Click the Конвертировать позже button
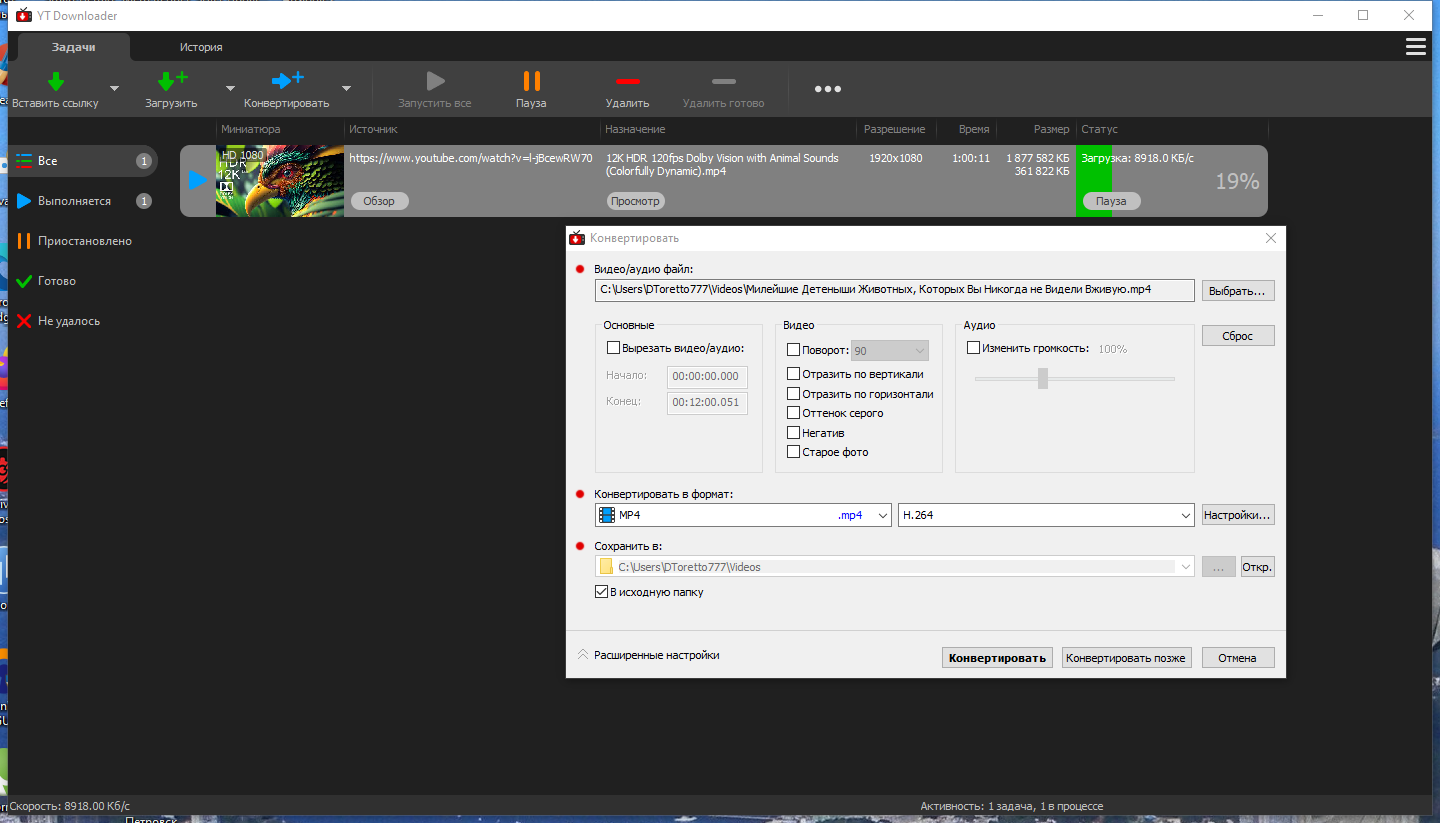The height and width of the screenshot is (823, 1440). click(x=1126, y=658)
